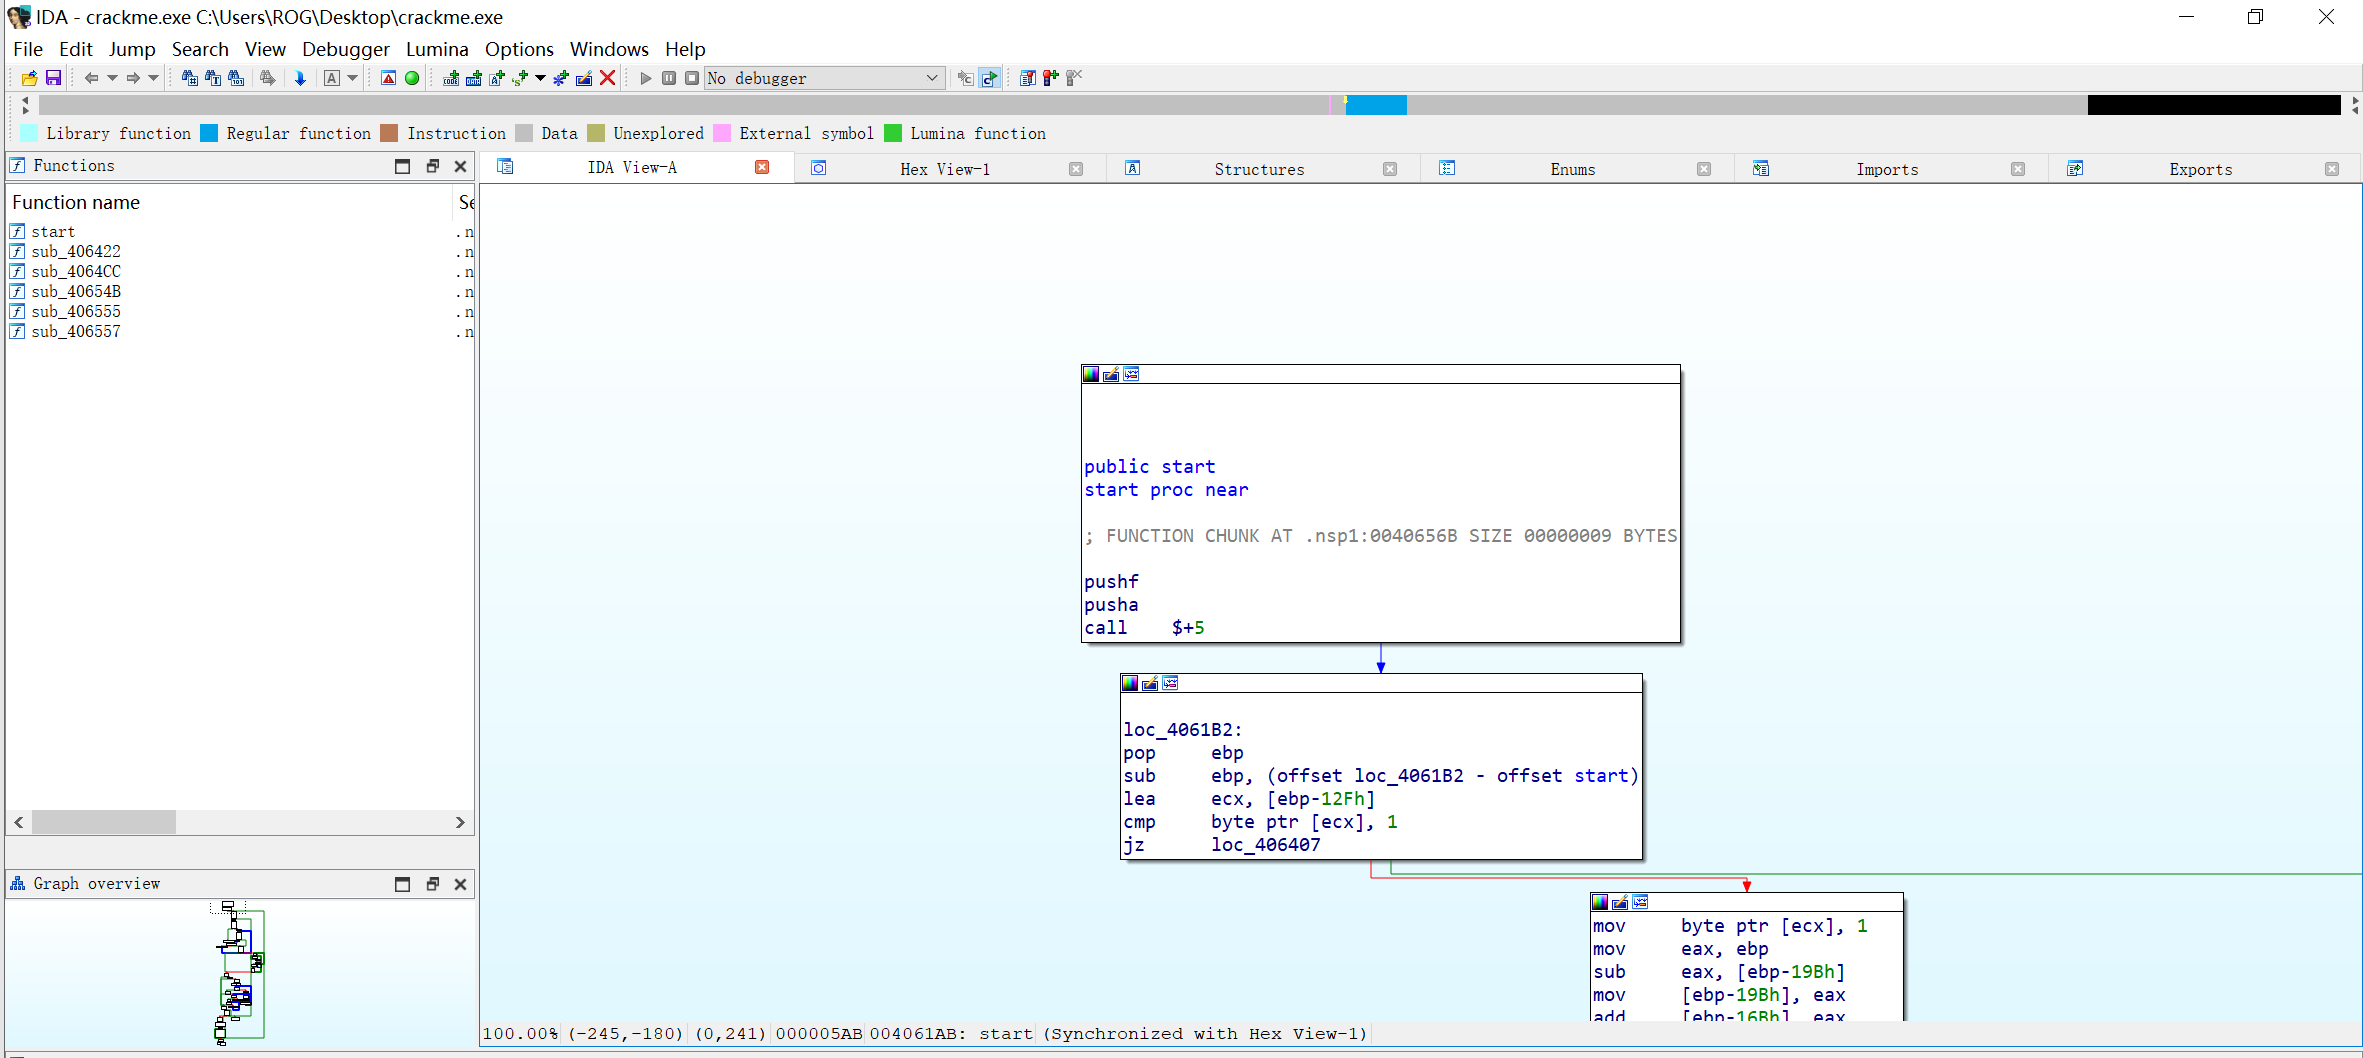Click the 'Function name' column header

tap(229, 202)
